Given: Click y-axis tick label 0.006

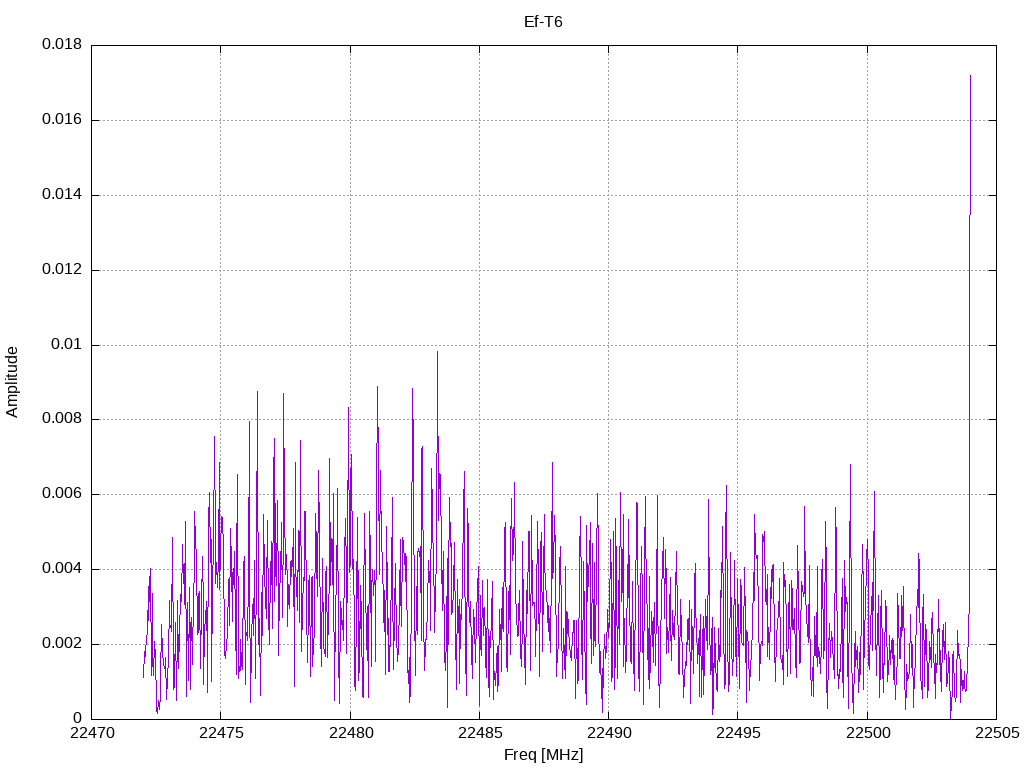Looking at the screenshot, I should click(x=62, y=494).
